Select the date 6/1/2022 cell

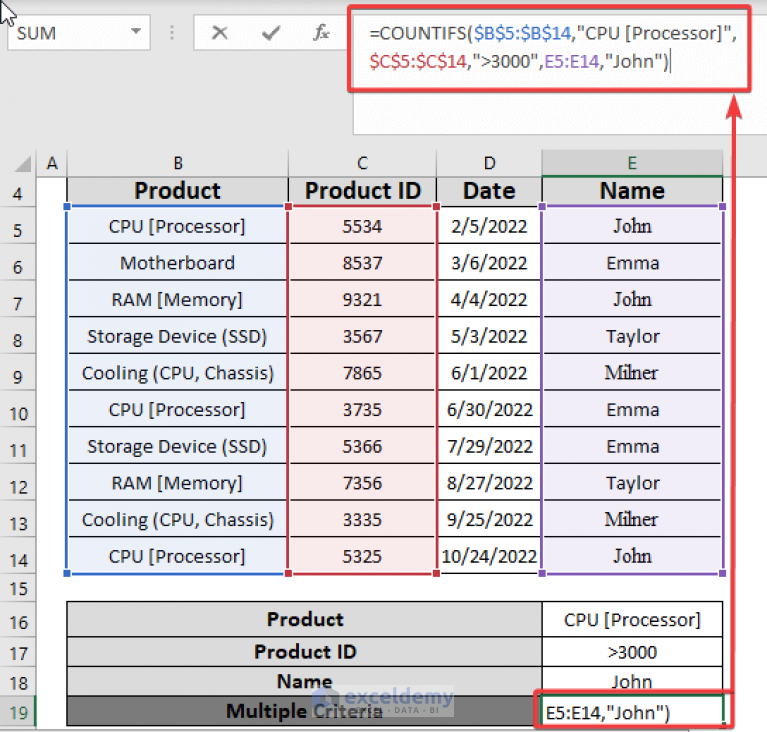tap(489, 373)
